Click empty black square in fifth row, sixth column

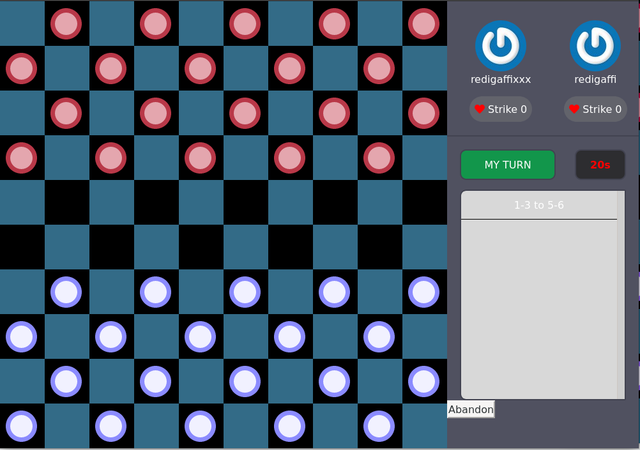coord(246,203)
